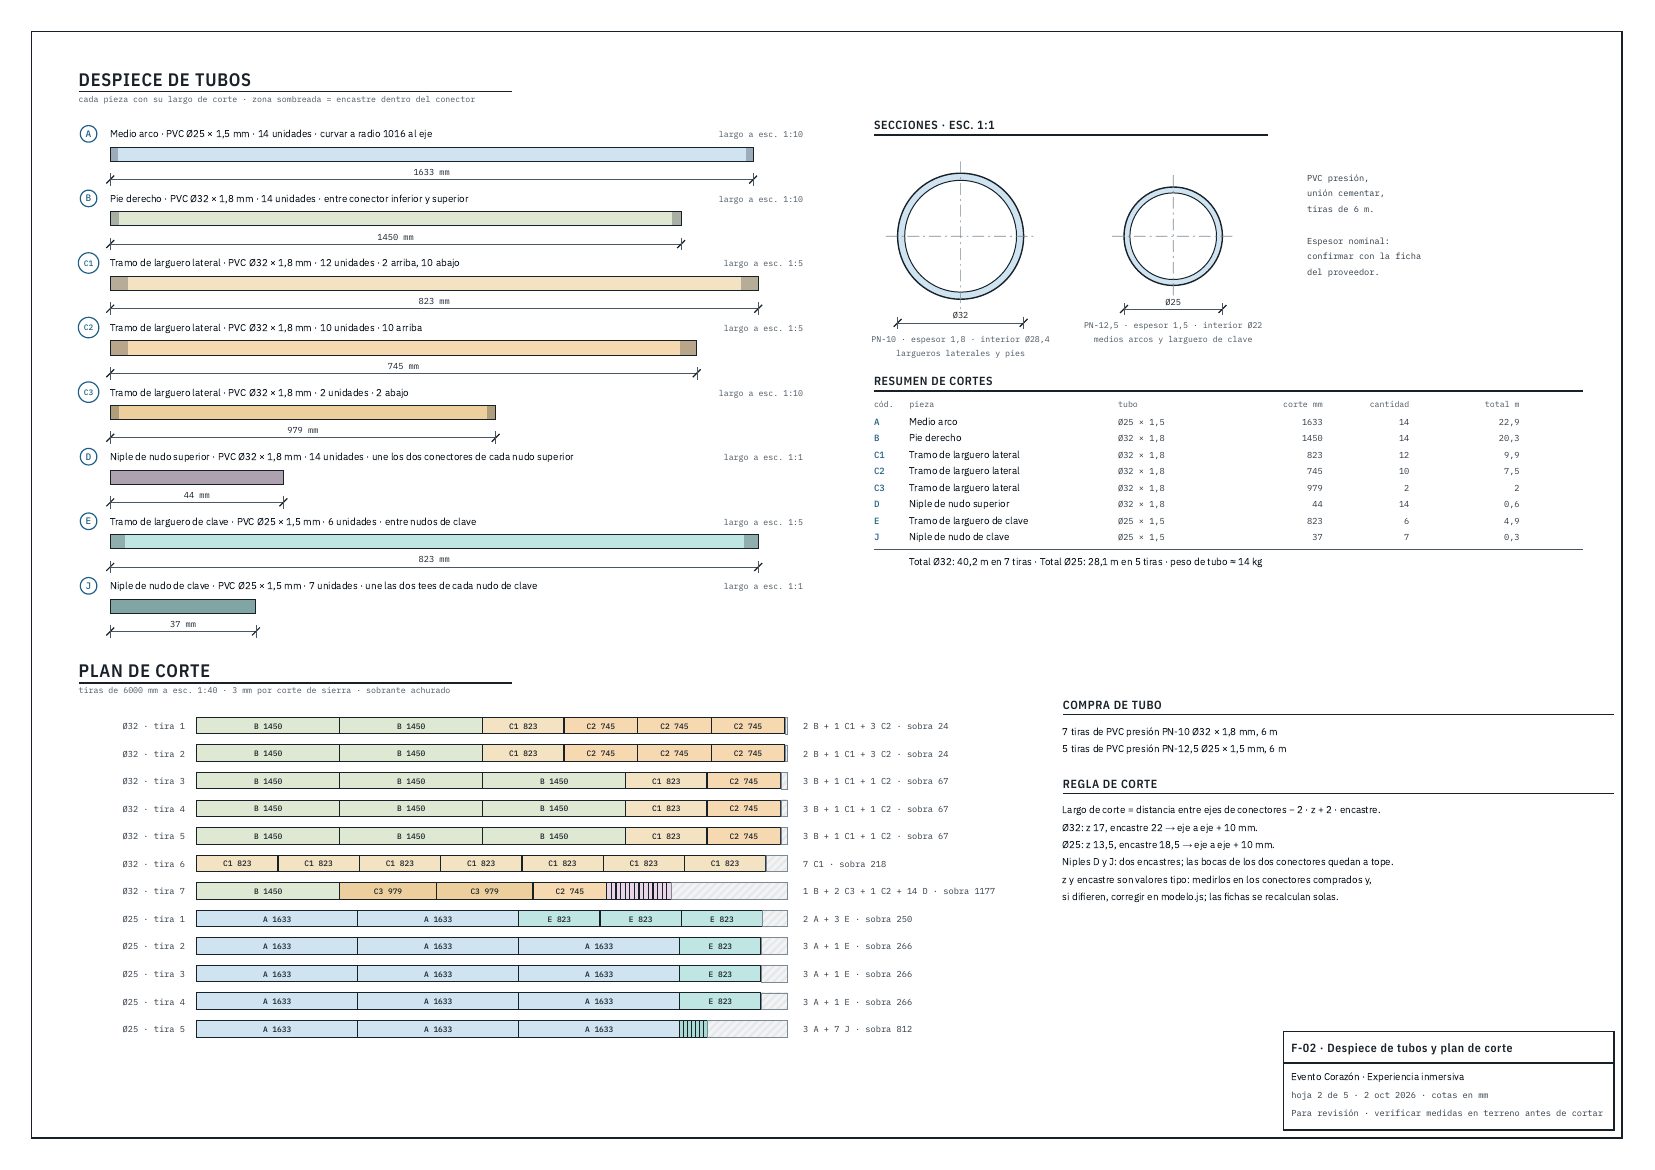Click the "37 mm" dimension label

183,624
